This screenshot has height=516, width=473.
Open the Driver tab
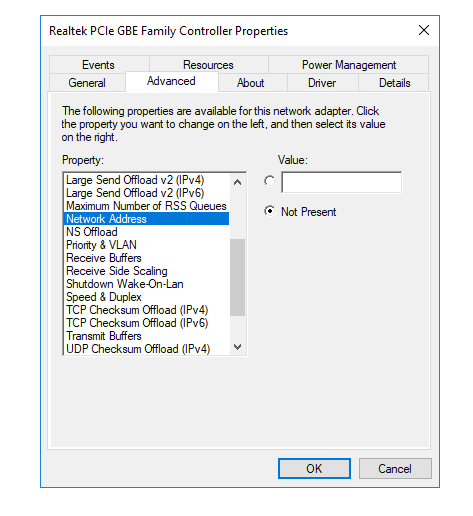tap(322, 83)
